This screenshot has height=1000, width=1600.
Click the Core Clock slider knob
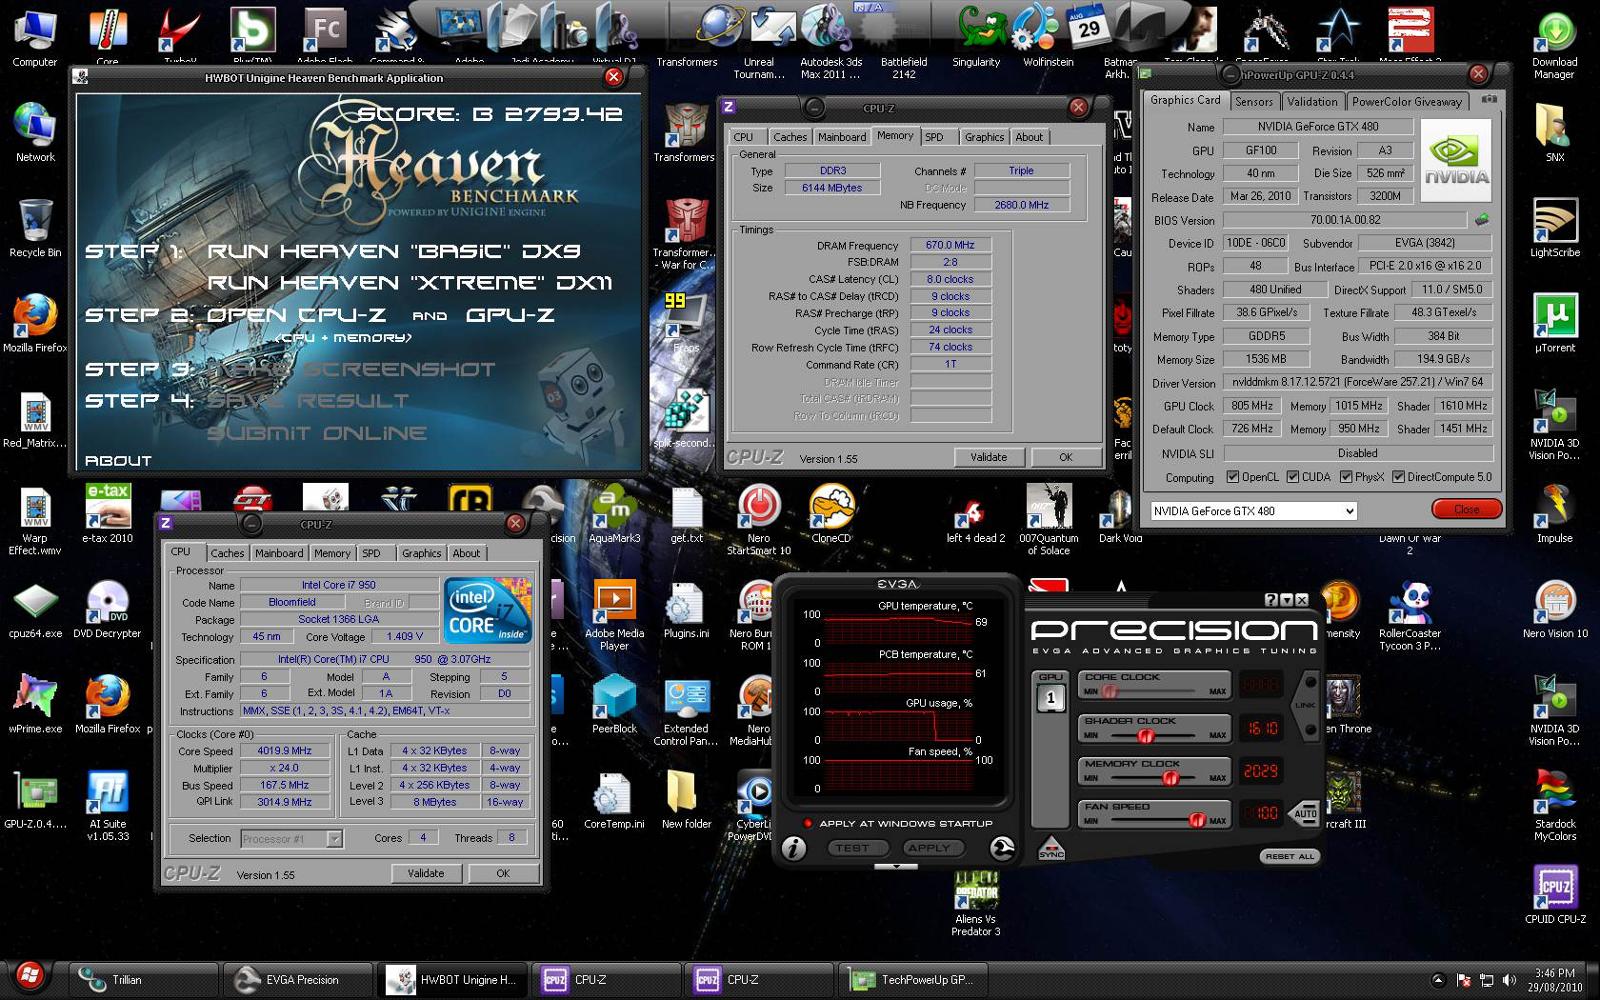(1109, 691)
